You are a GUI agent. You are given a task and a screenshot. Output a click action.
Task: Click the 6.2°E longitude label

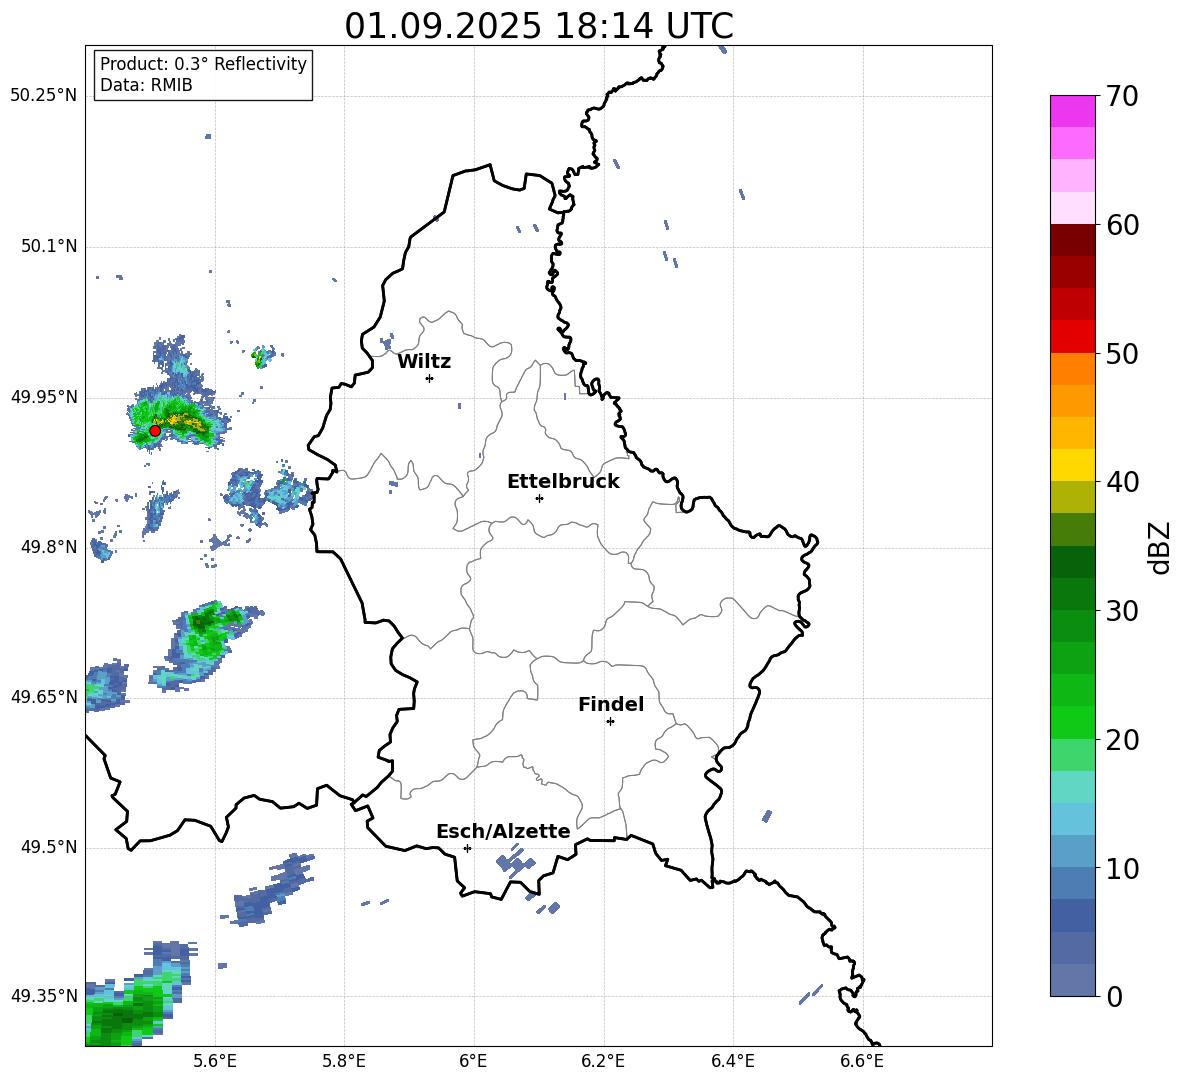603,1062
